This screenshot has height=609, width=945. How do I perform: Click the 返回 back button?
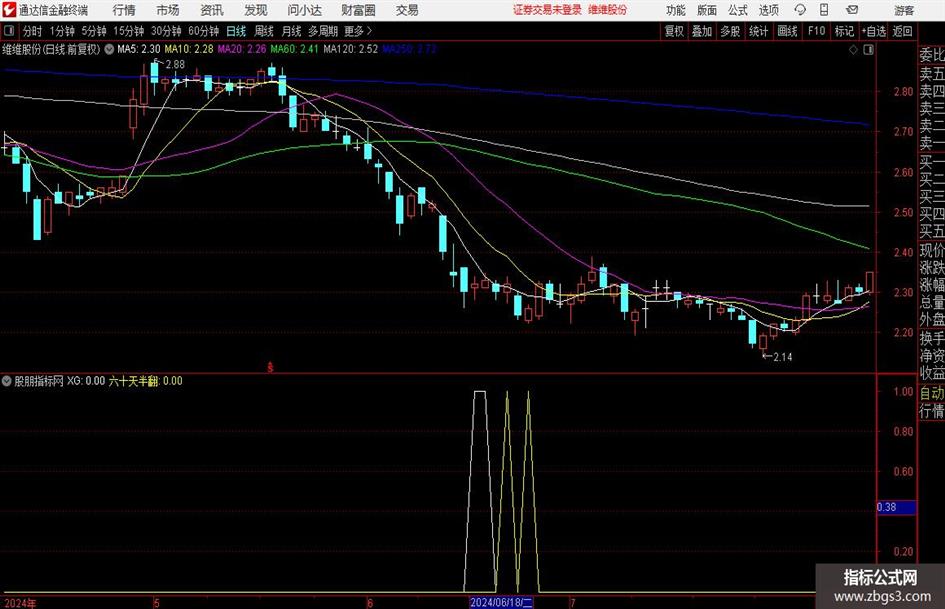click(902, 31)
